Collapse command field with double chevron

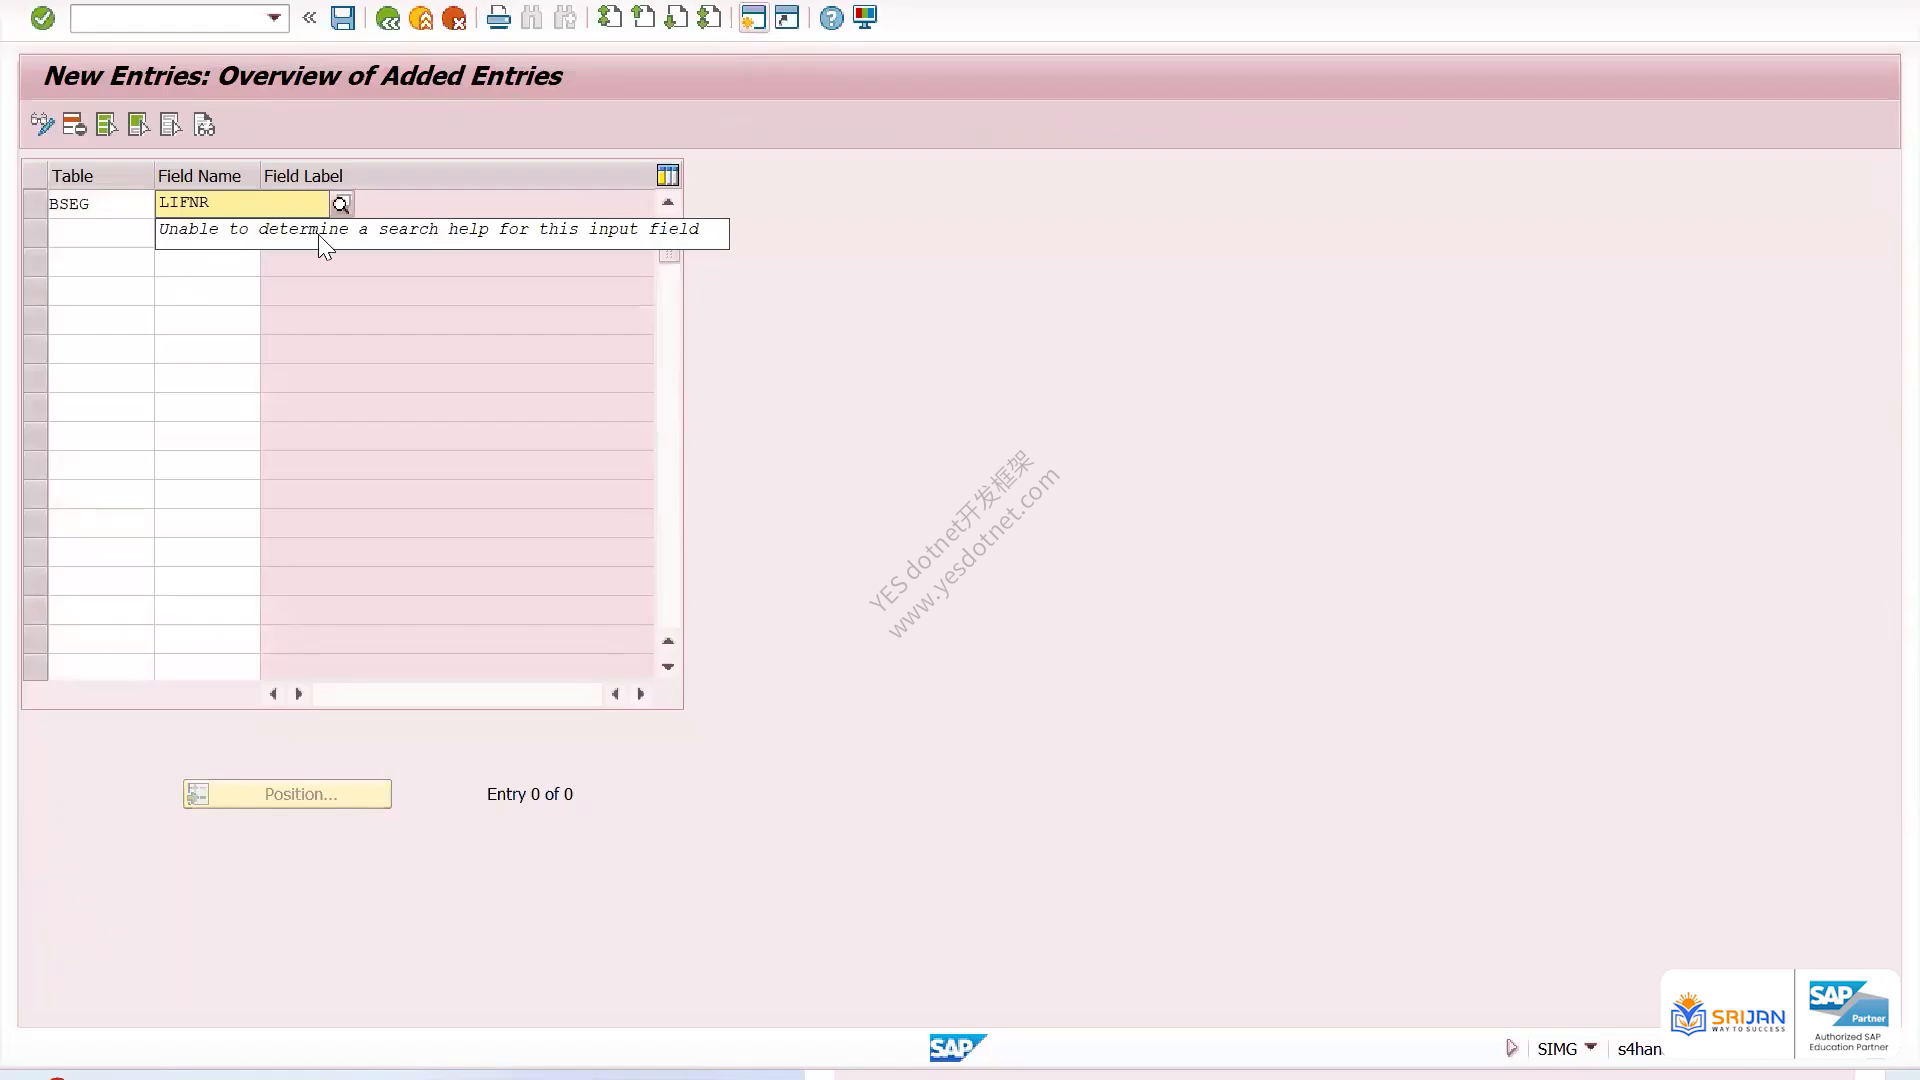310,18
